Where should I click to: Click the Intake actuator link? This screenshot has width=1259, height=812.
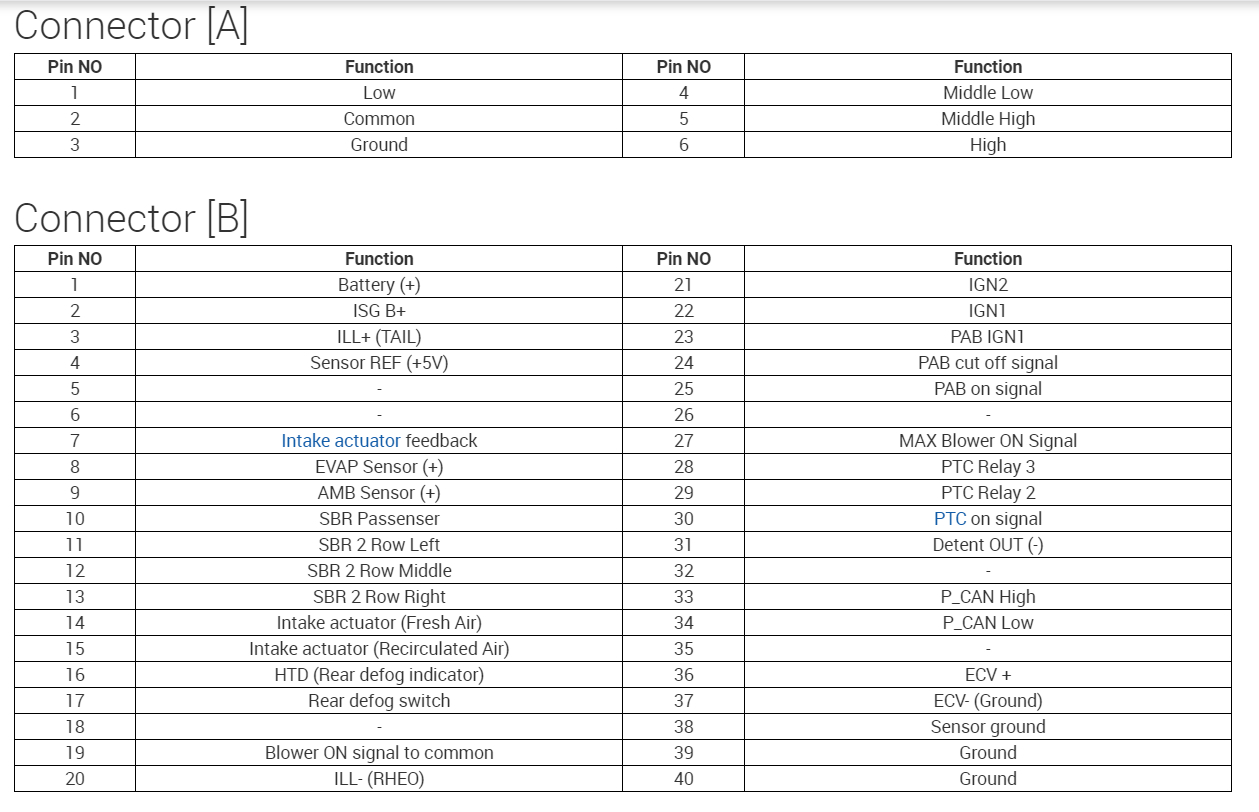[x=340, y=441]
